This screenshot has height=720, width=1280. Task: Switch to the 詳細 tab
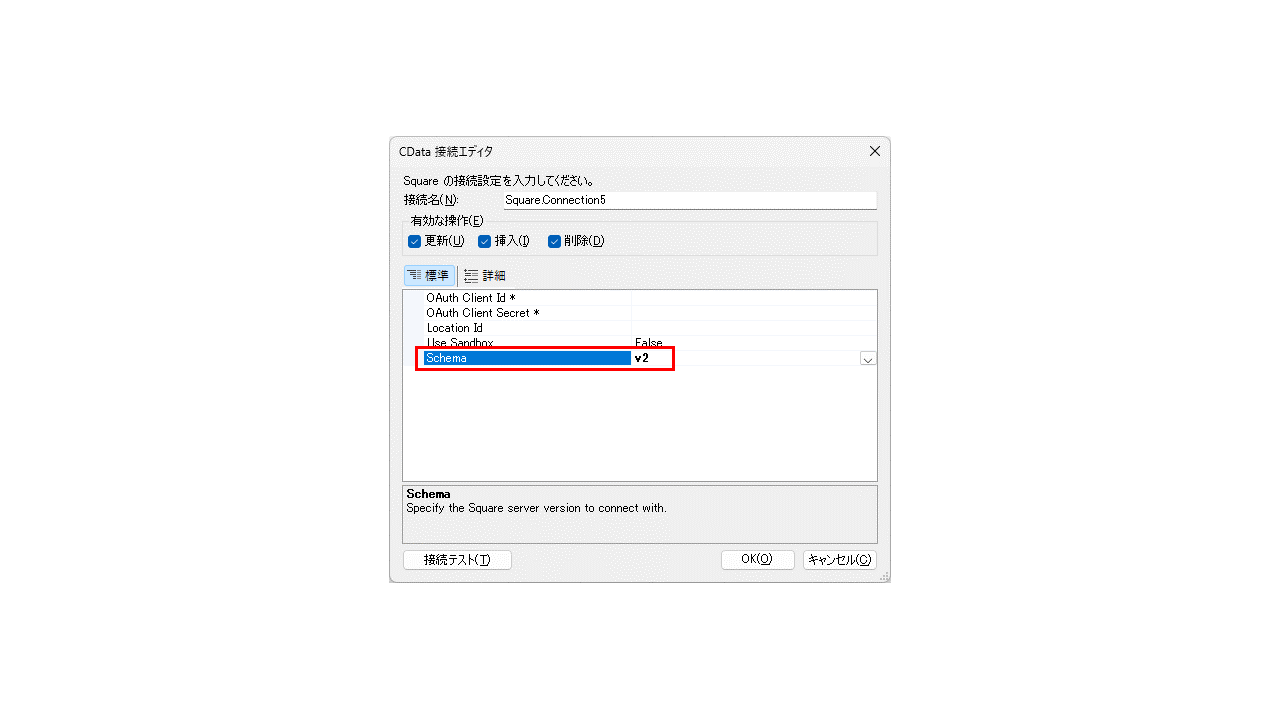point(485,276)
